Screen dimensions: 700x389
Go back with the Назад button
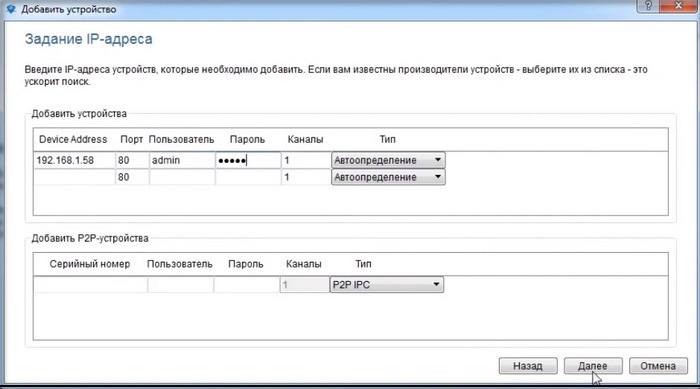(528, 366)
